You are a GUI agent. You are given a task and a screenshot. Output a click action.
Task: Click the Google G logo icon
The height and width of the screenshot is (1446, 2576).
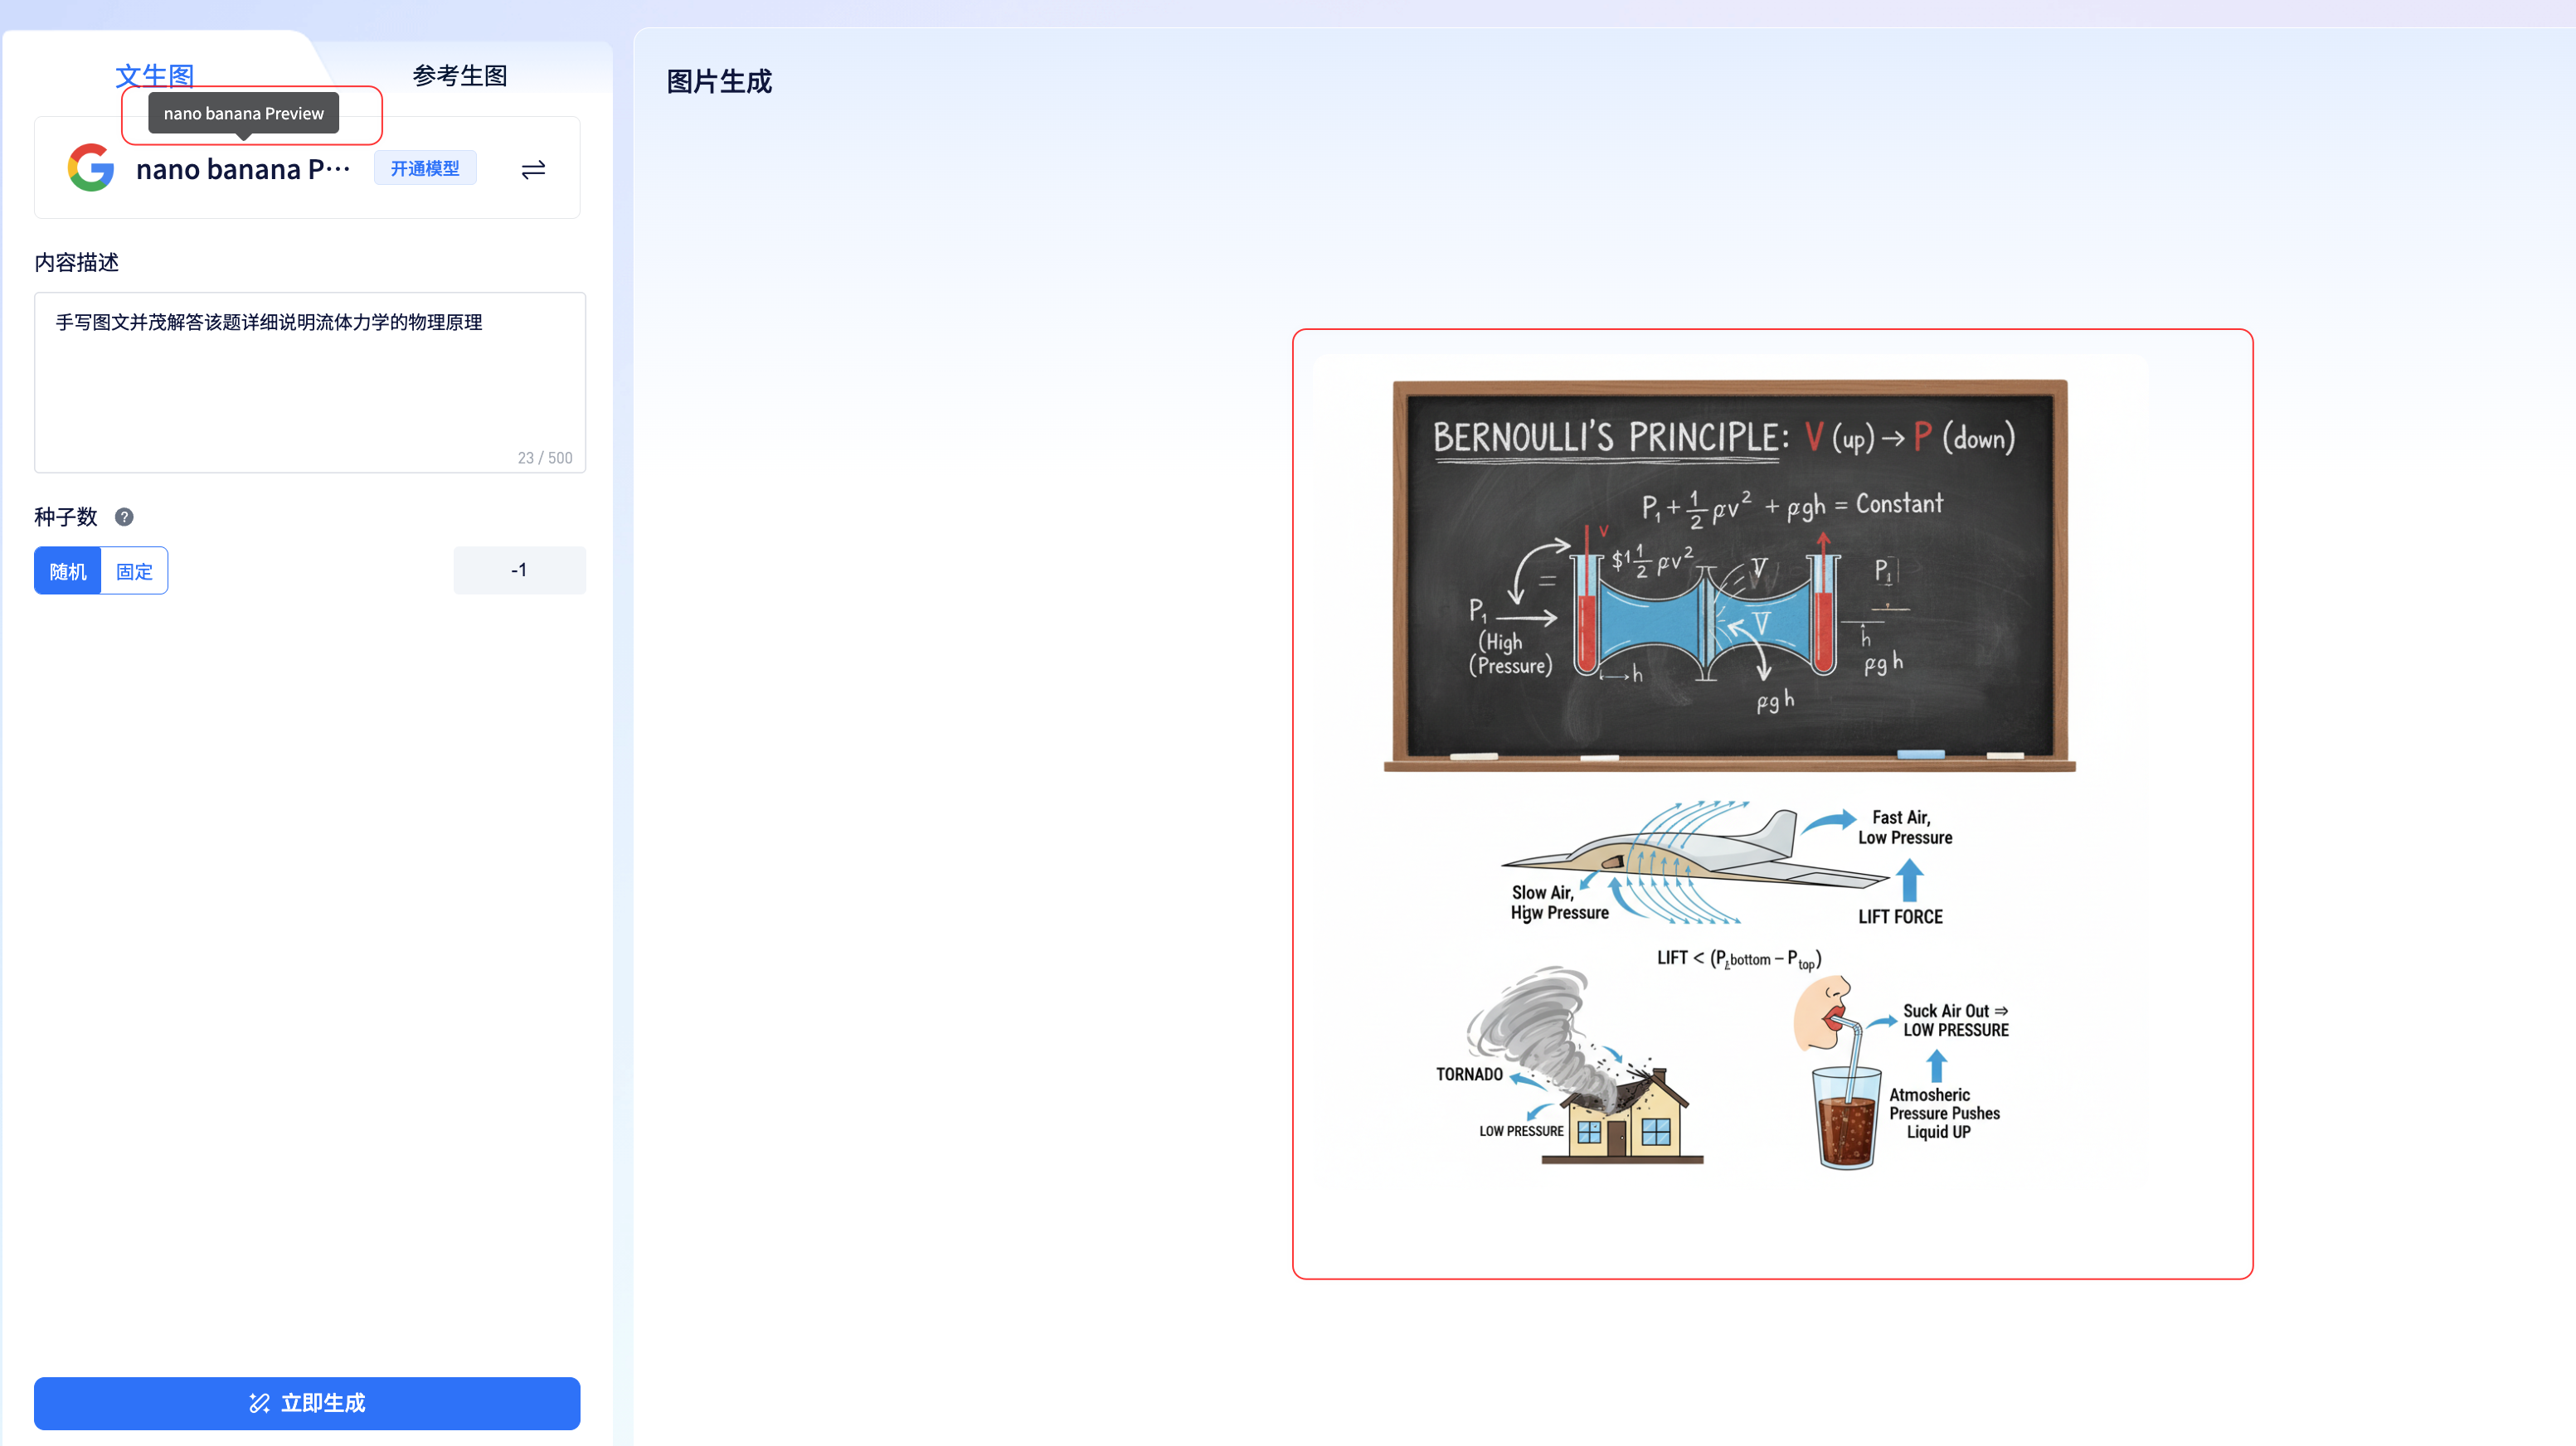(90, 168)
